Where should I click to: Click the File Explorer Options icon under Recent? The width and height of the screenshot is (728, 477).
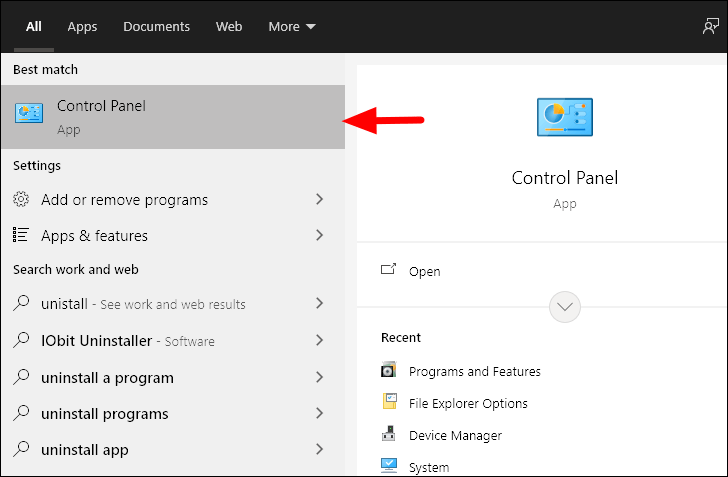click(x=390, y=401)
